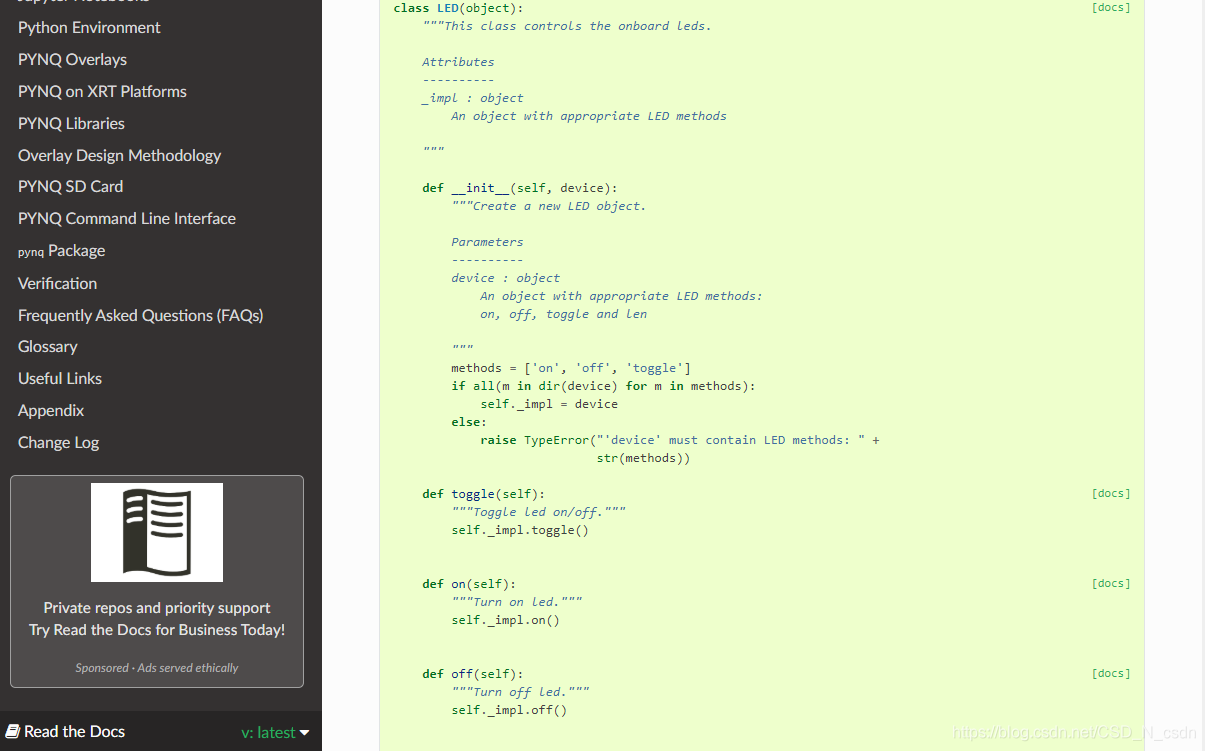Open the Glossary page
1205x751 pixels.
tap(47, 346)
